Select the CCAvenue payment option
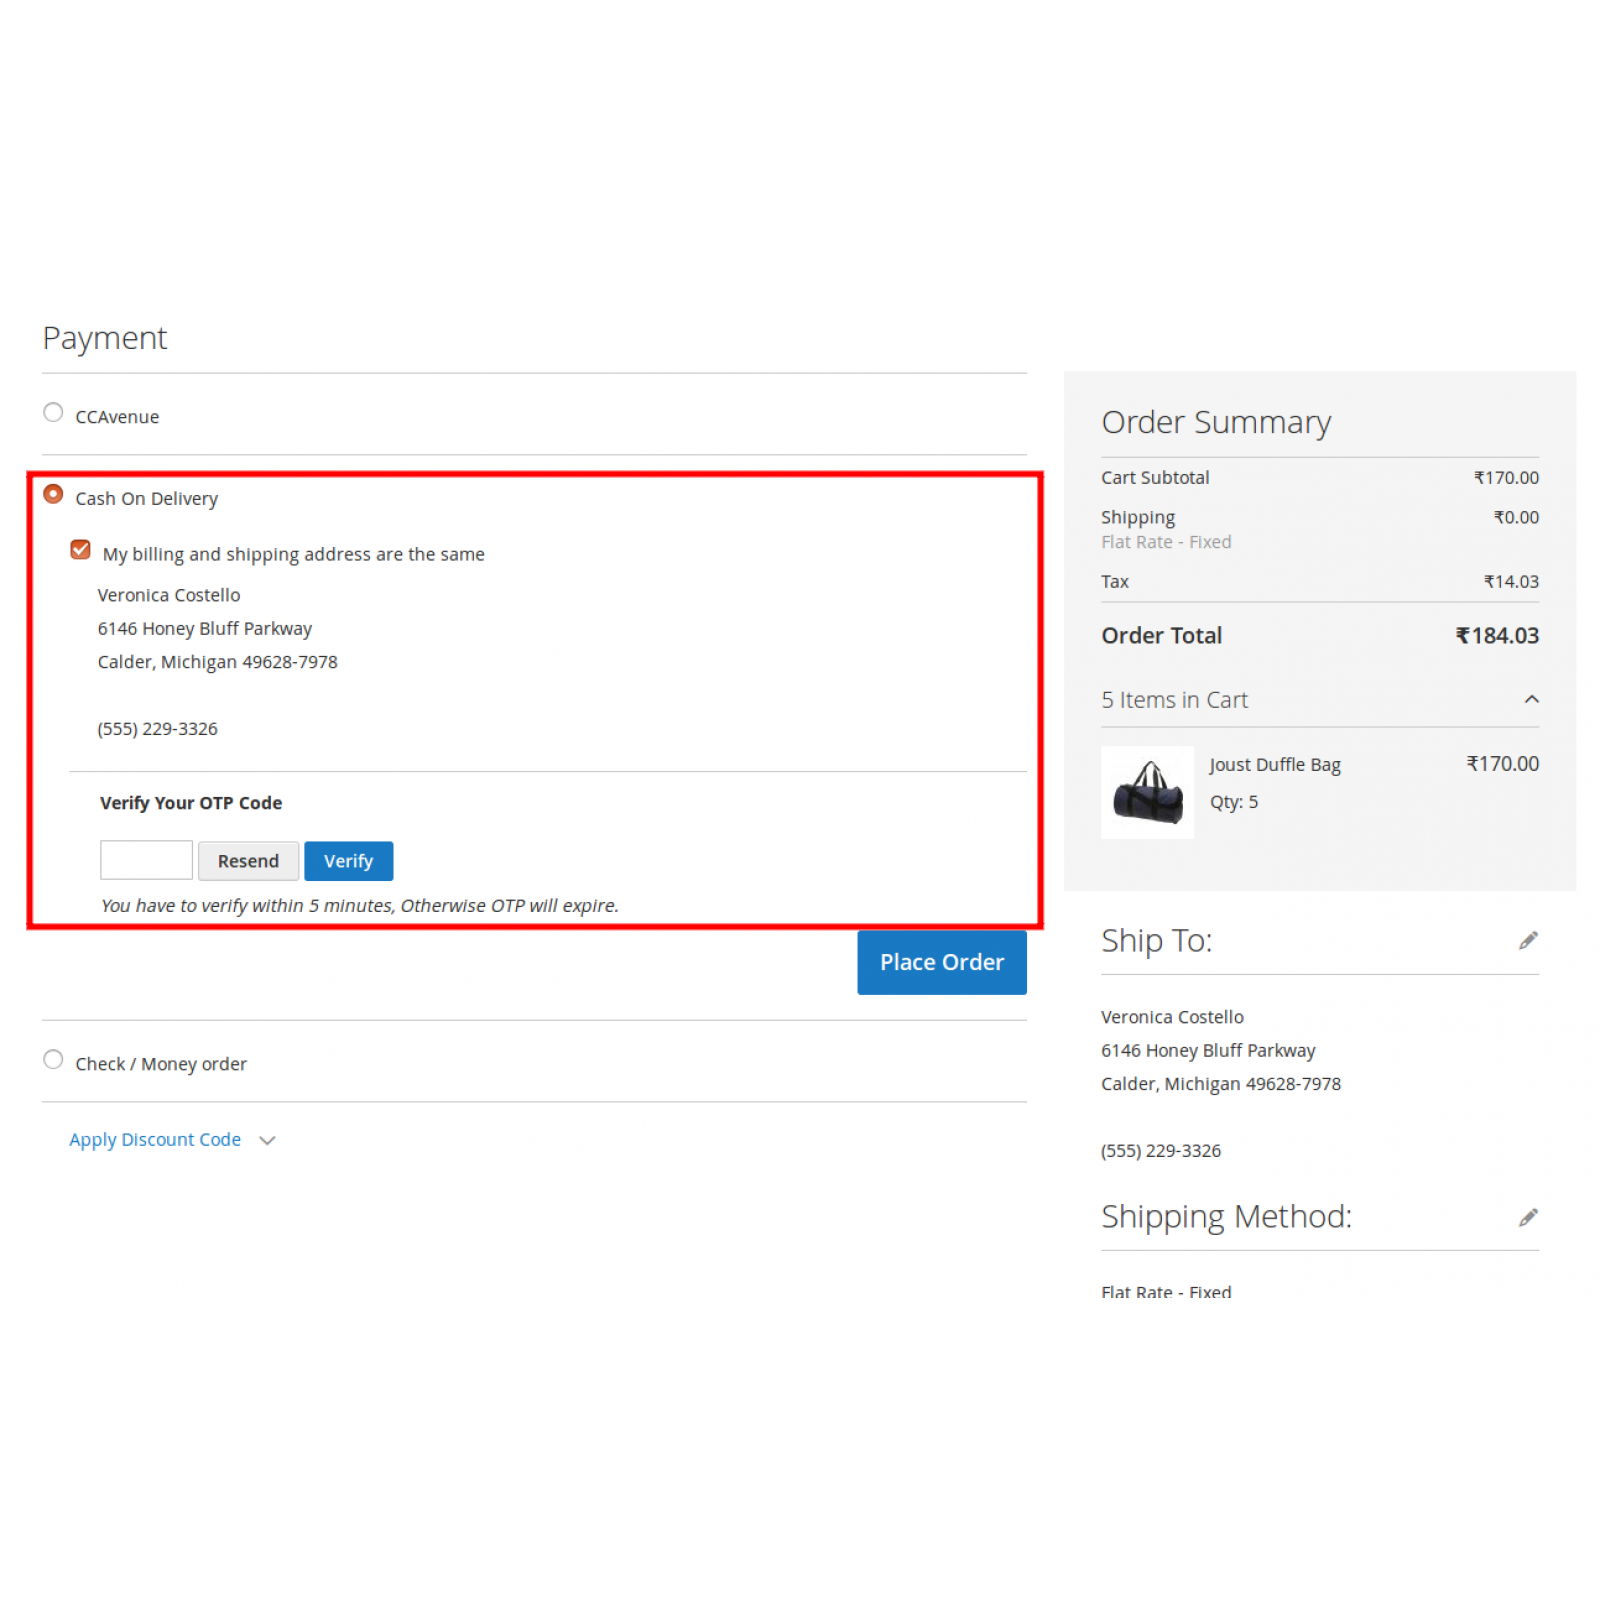 (53, 413)
